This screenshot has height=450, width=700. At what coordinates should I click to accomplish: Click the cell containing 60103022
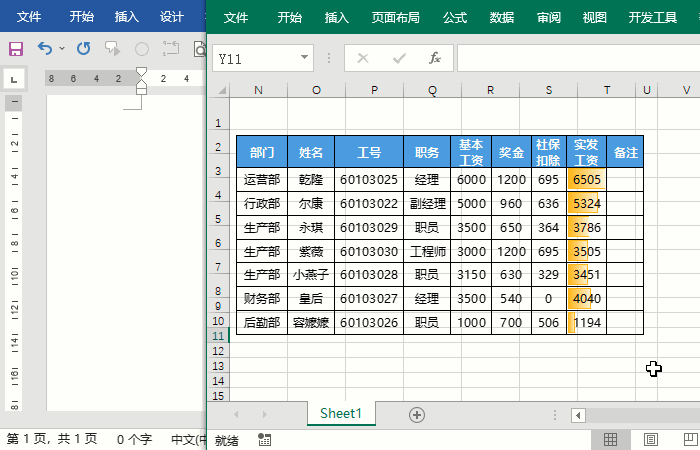(369, 204)
